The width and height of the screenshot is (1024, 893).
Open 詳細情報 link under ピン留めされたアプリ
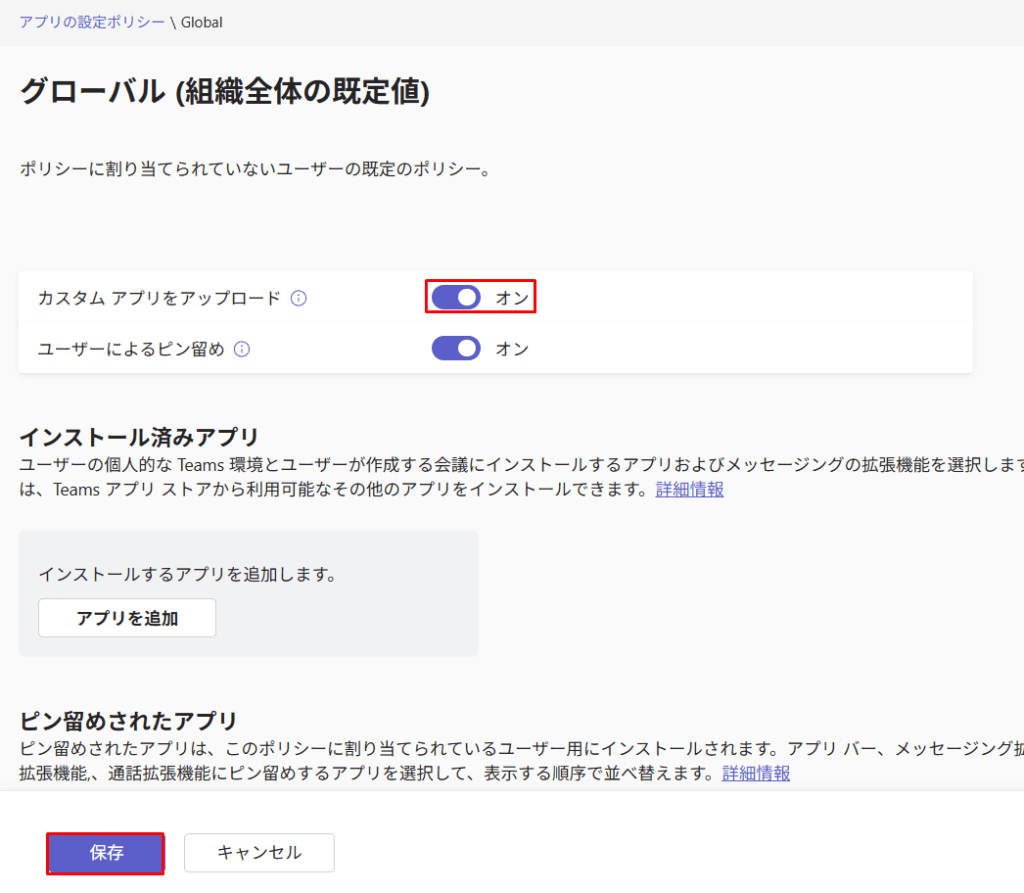tap(756, 773)
